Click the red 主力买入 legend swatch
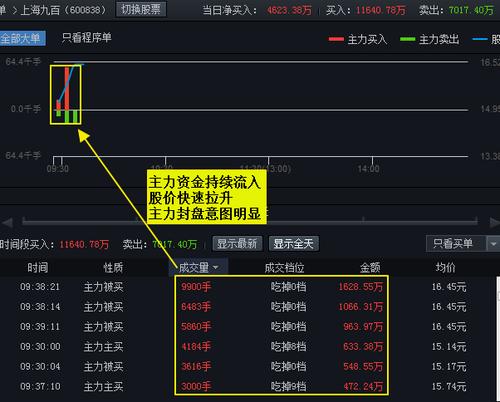 point(336,39)
